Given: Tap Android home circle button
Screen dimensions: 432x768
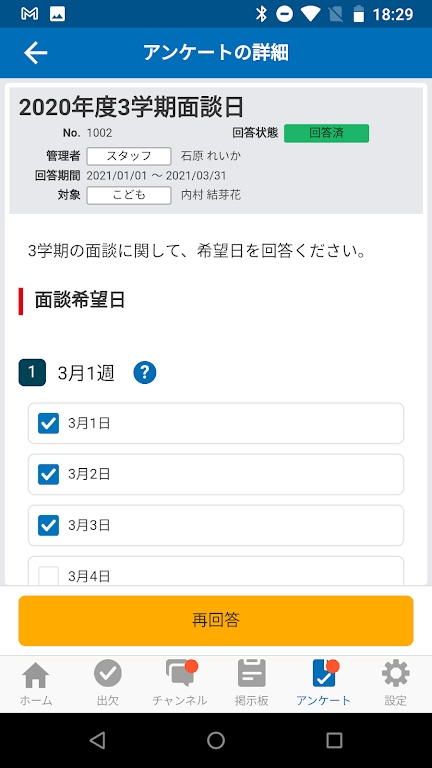Looking at the screenshot, I should pyautogui.click(x=216, y=741).
